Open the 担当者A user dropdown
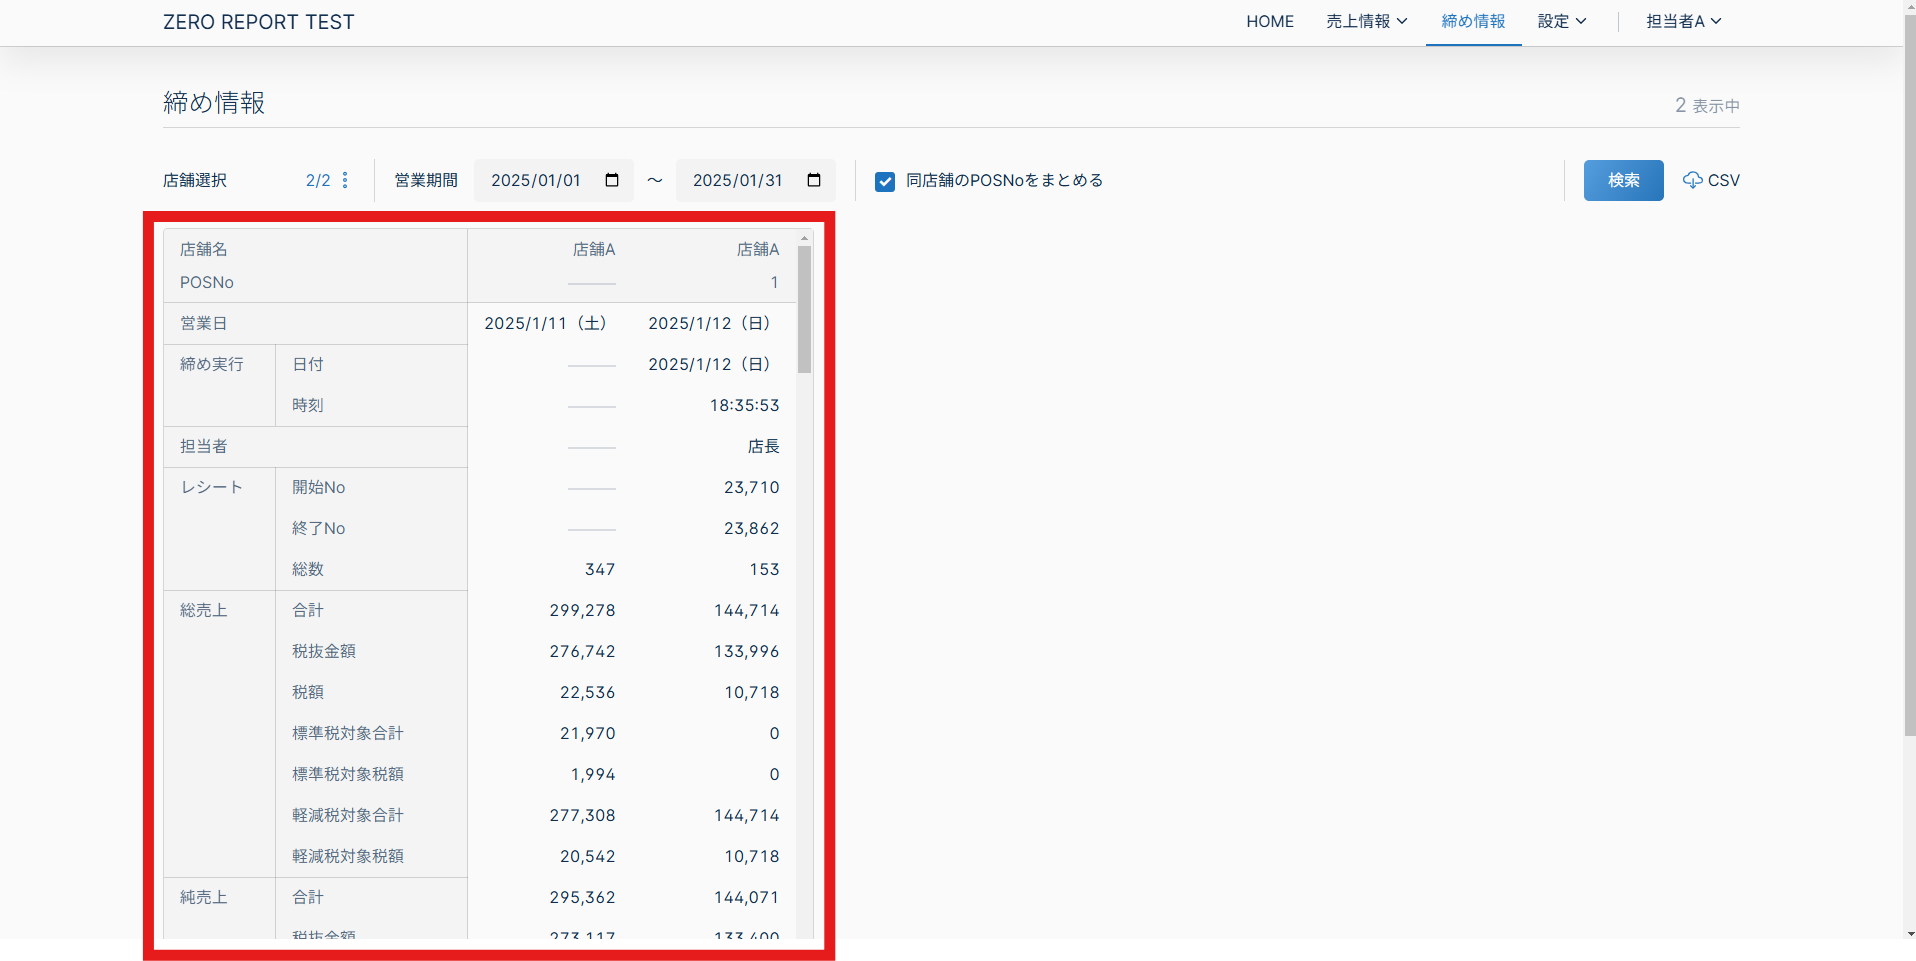 tap(1683, 21)
